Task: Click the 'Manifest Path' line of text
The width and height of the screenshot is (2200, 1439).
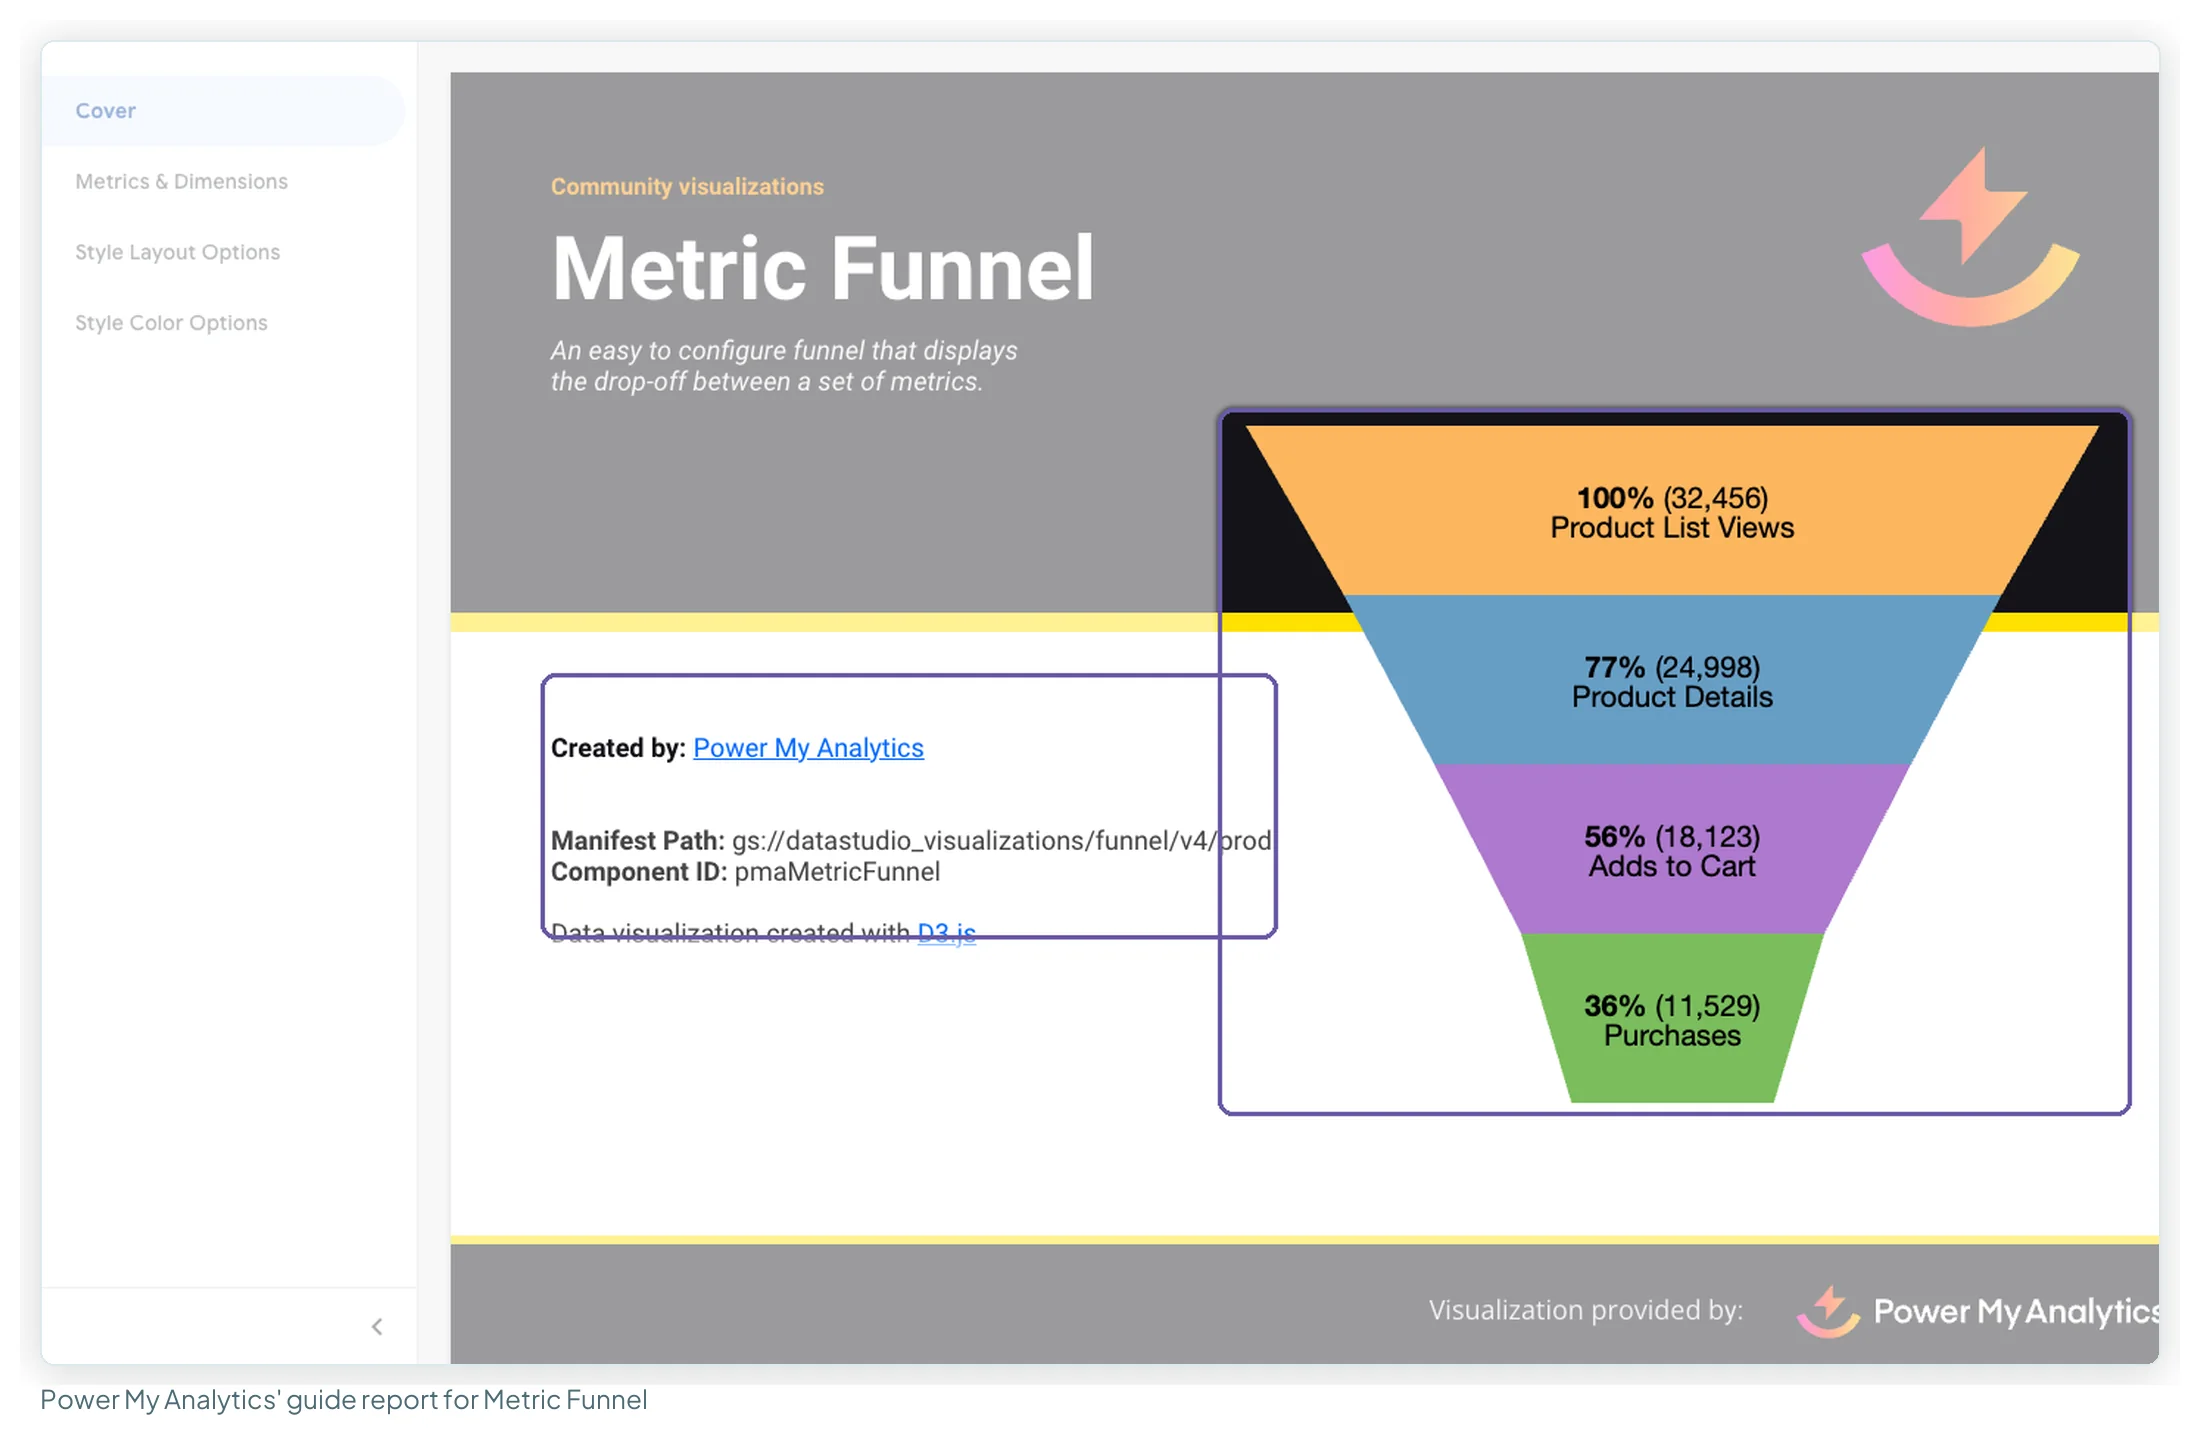Action: click(911, 840)
